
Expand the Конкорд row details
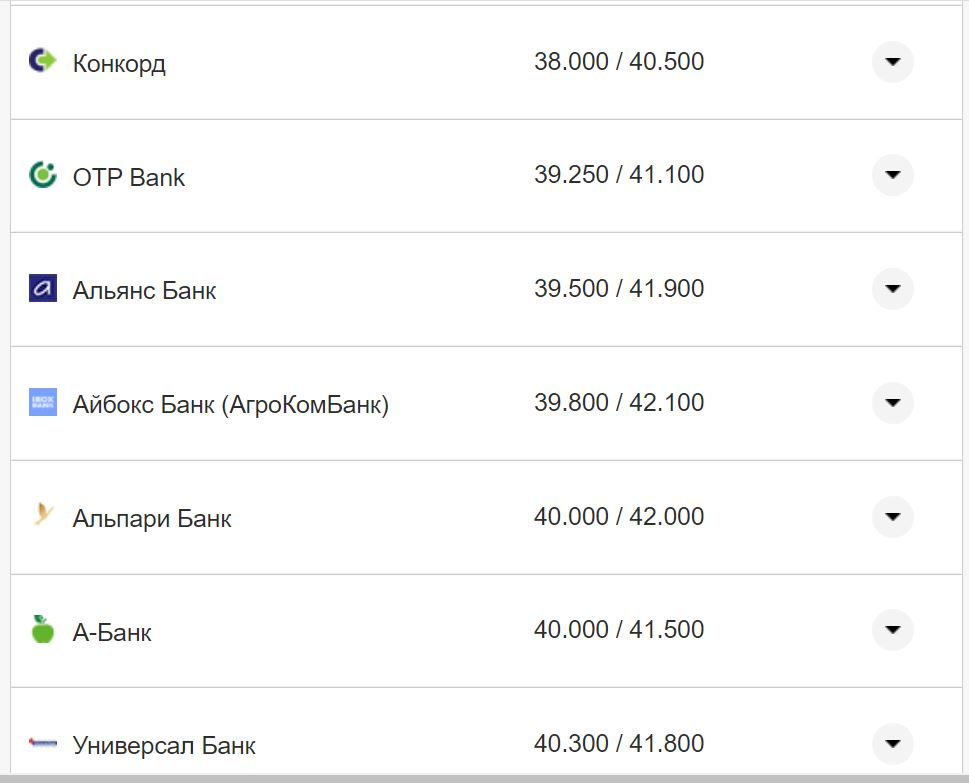coord(892,62)
